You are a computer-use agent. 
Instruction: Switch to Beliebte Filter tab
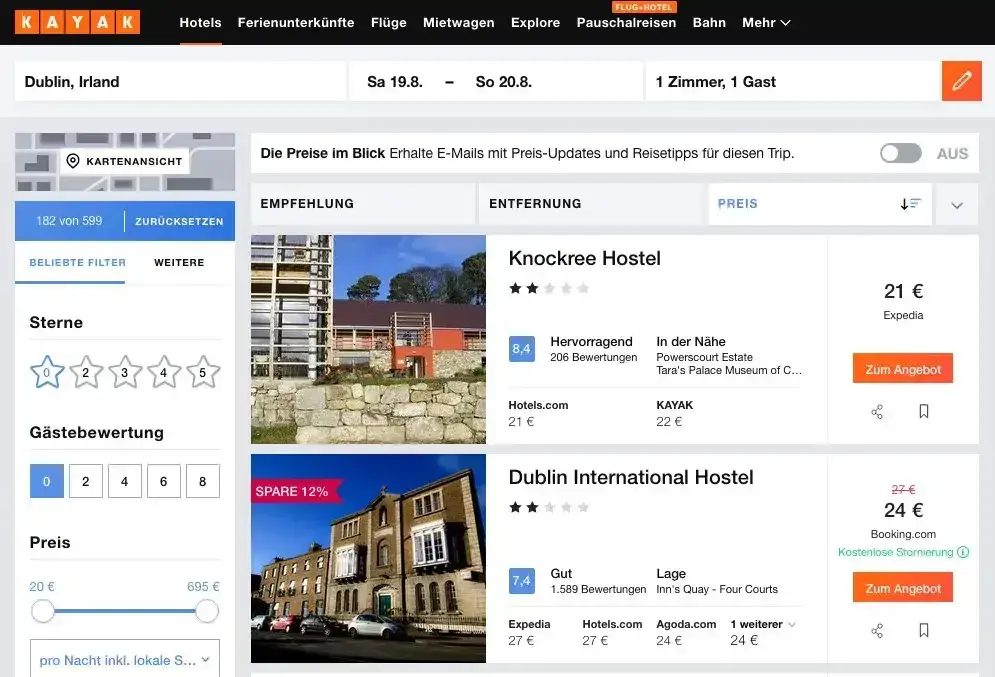click(x=77, y=263)
